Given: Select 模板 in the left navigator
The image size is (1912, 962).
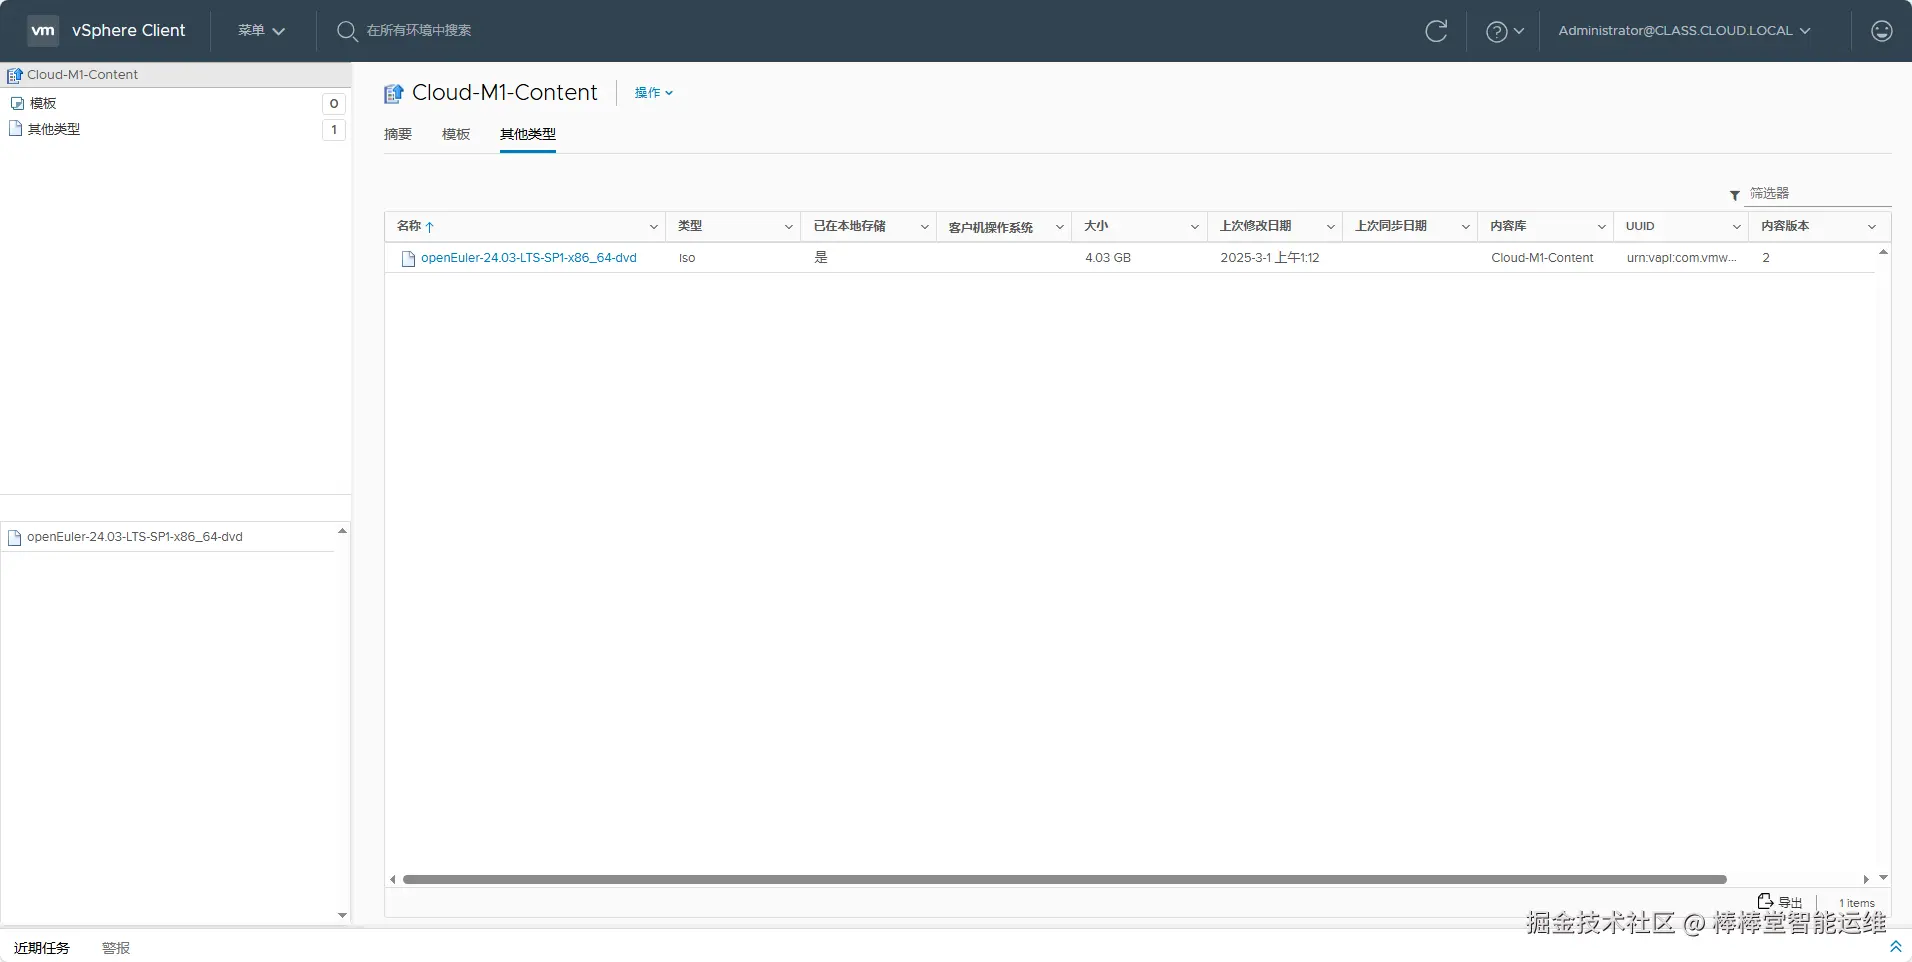Looking at the screenshot, I should [43, 103].
